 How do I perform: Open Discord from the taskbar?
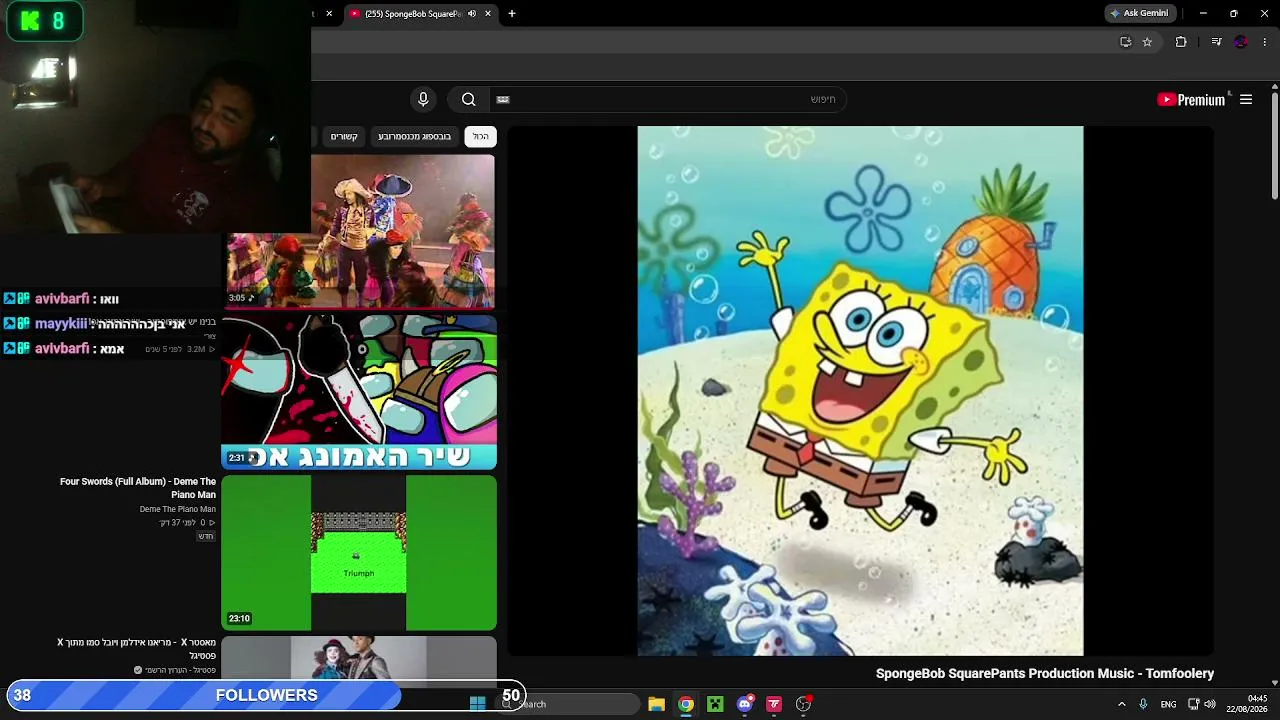click(745, 704)
